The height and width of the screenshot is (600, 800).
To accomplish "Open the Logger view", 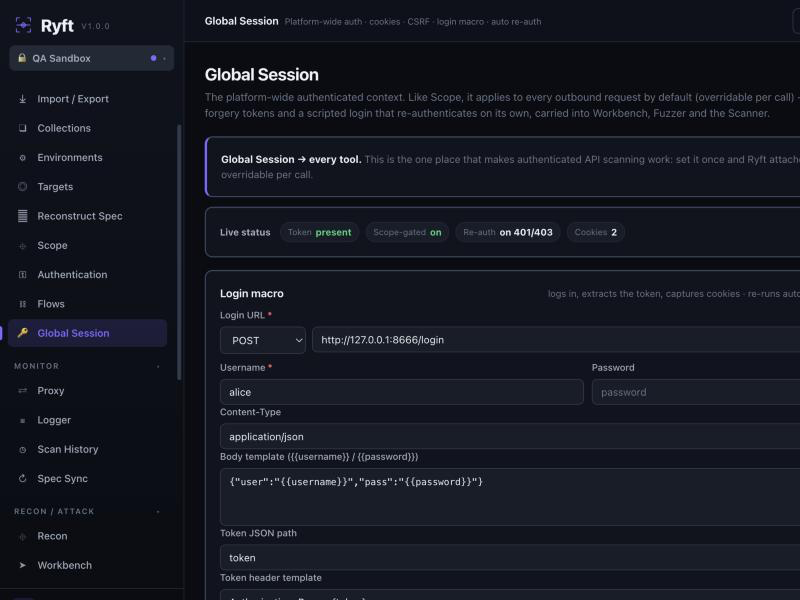I will tap(87, 420).
